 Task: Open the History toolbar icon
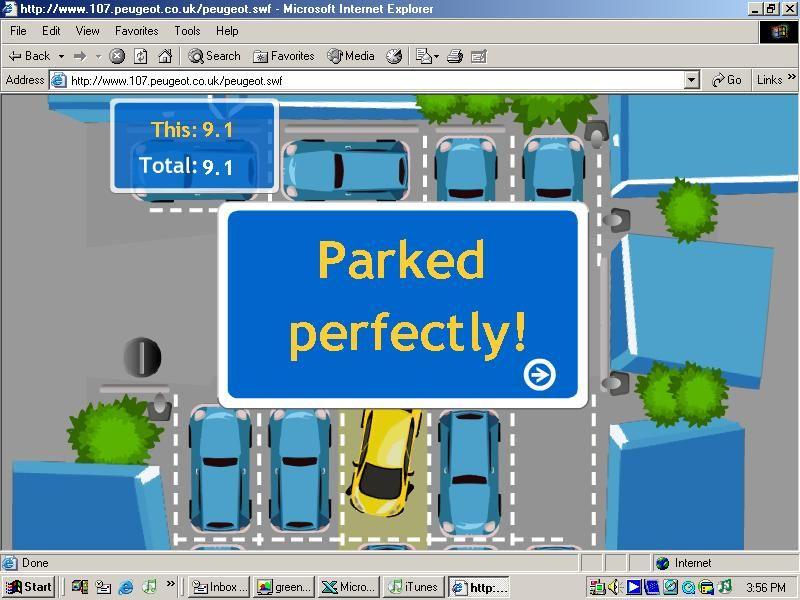pos(394,57)
